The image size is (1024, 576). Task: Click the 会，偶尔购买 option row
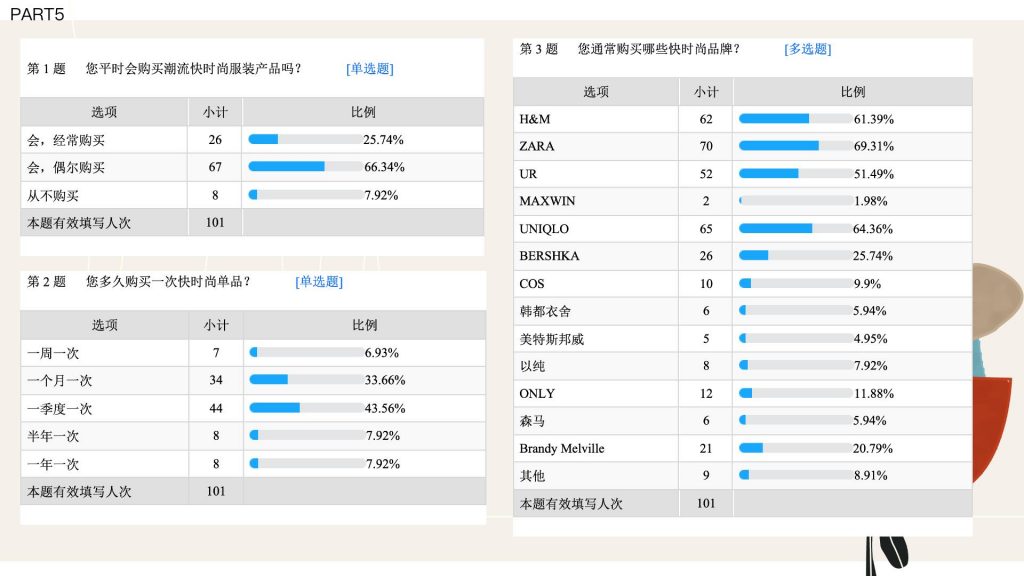[x=252, y=167]
